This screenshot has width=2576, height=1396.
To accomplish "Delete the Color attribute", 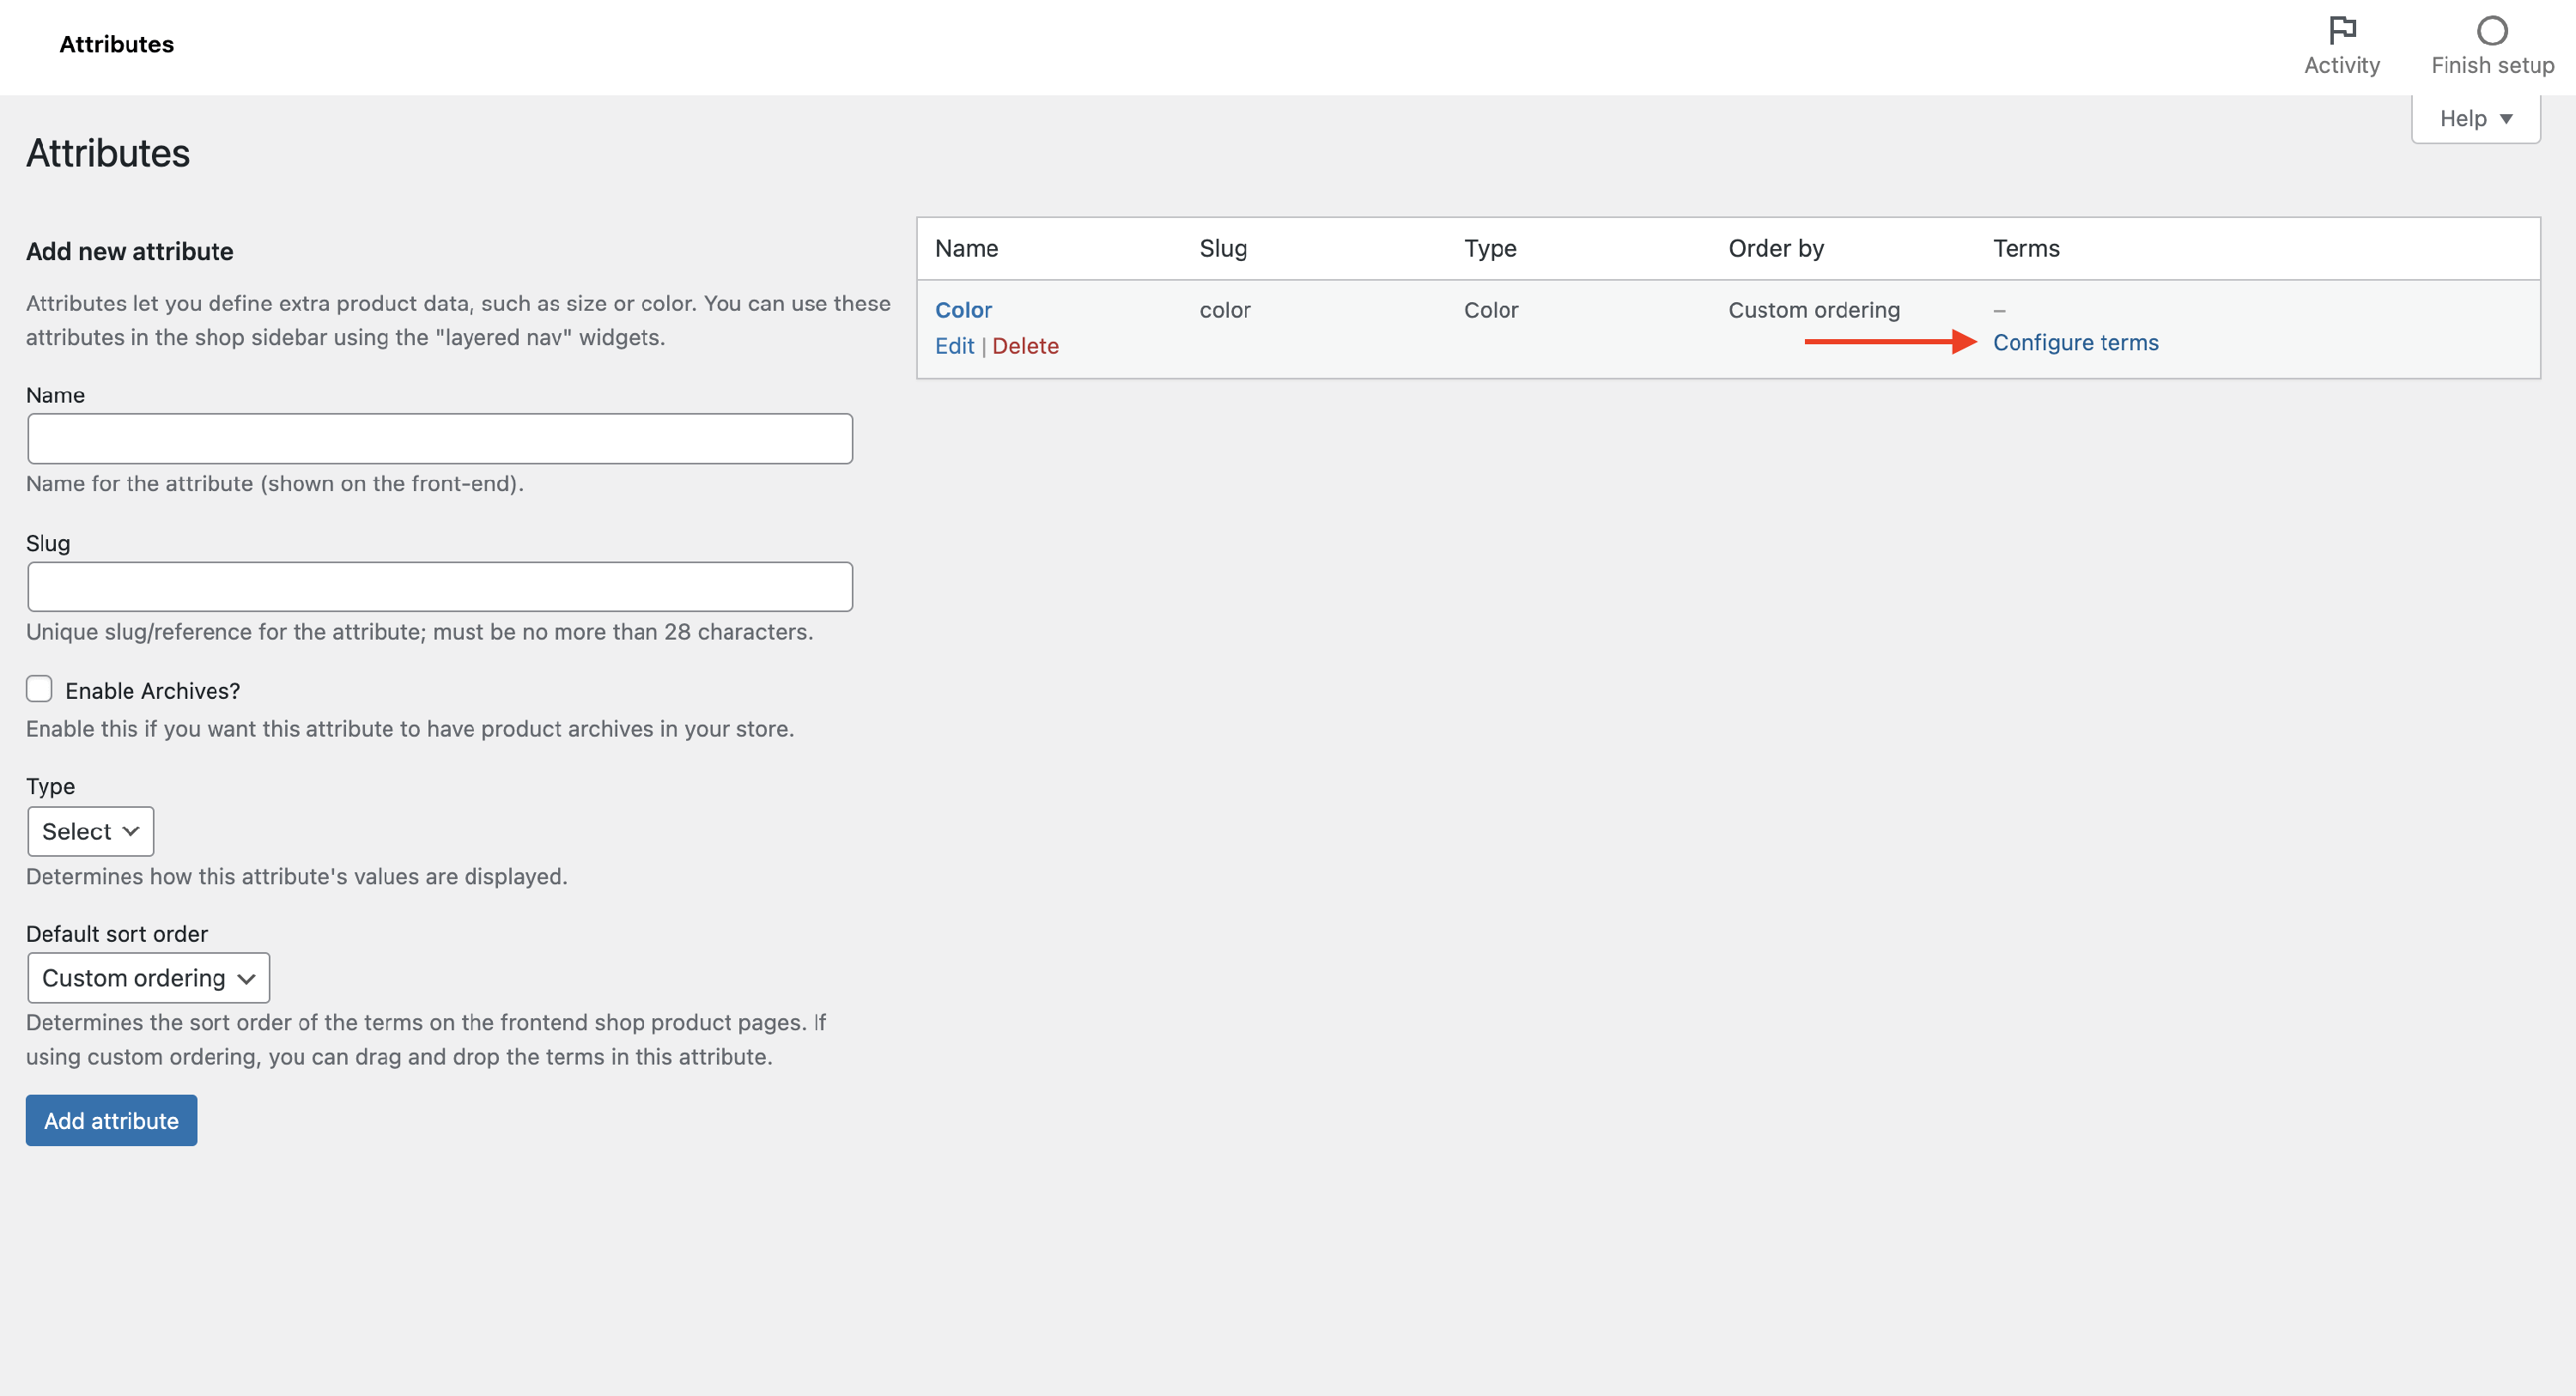I will 1025,346.
